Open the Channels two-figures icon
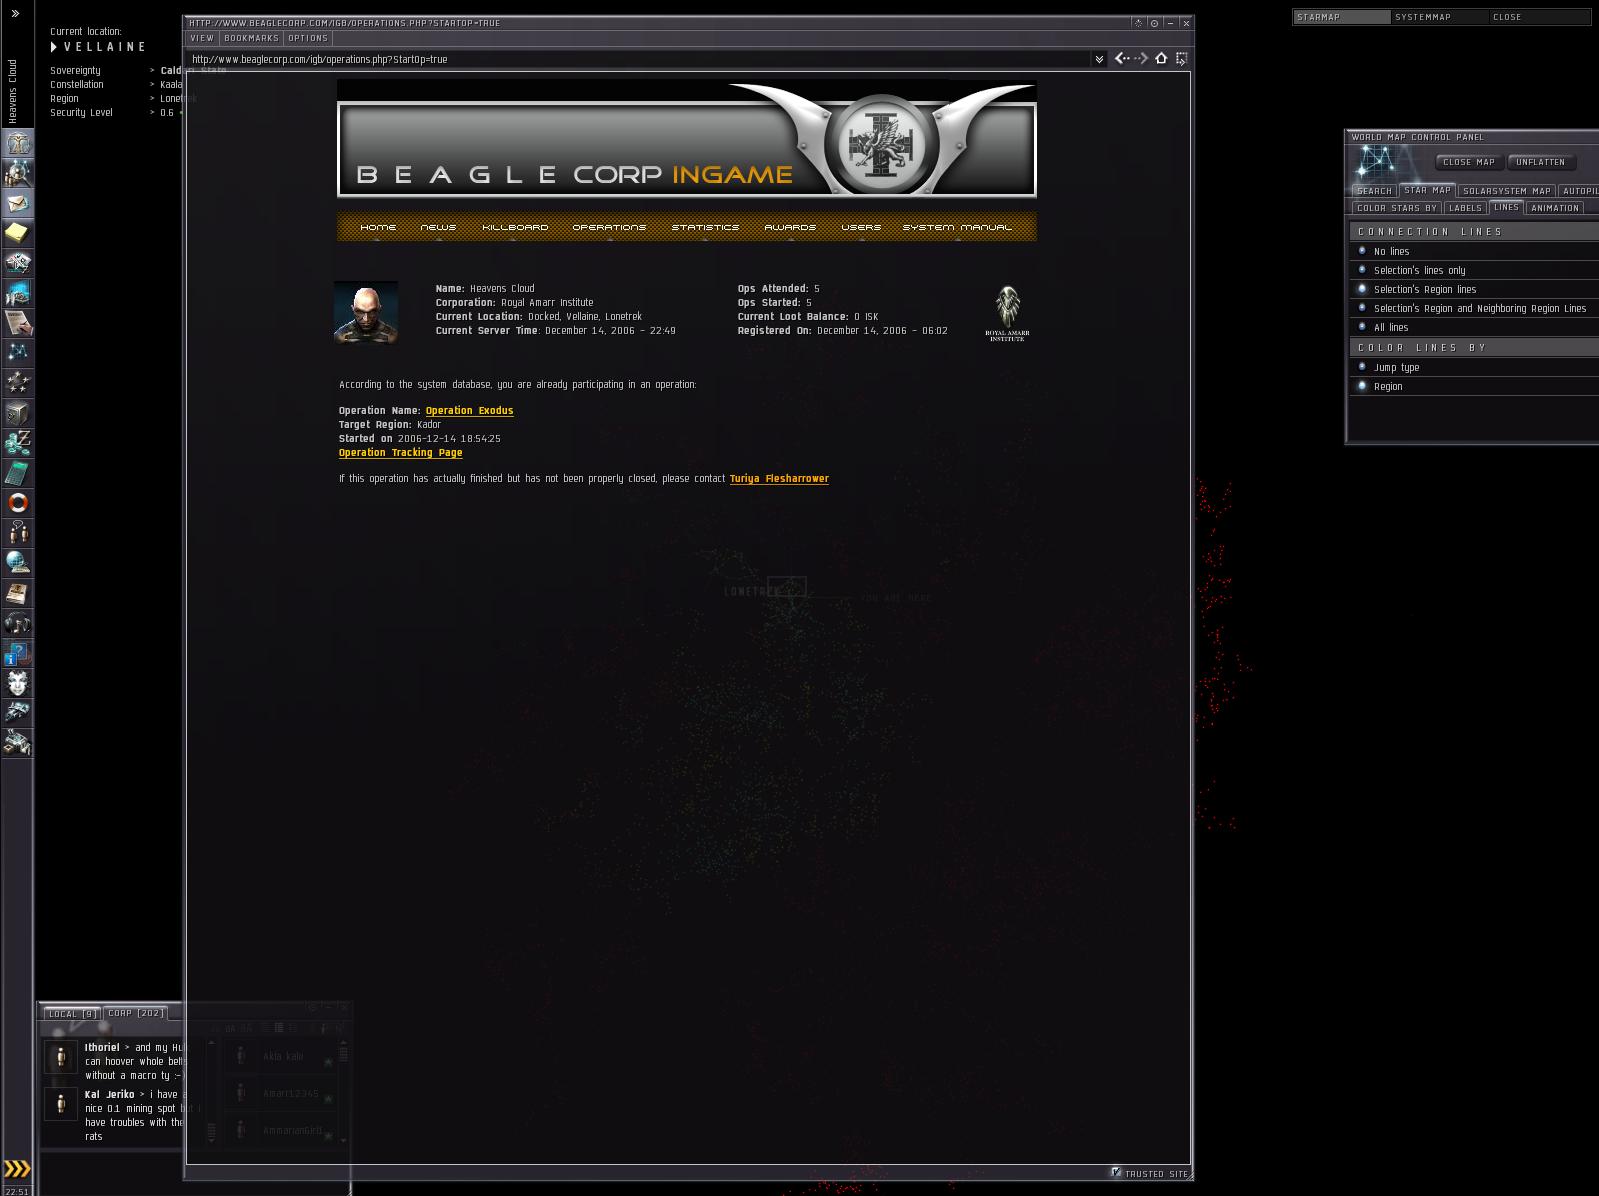1599x1196 pixels. pos(18,533)
